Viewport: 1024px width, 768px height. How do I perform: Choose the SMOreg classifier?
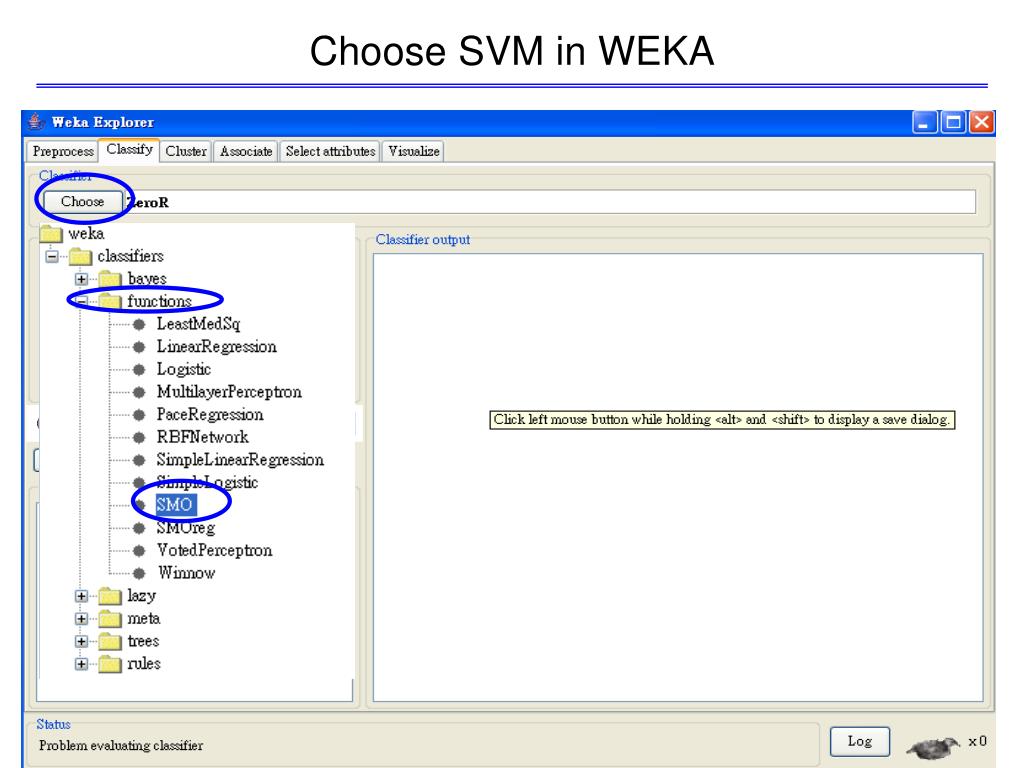(185, 528)
